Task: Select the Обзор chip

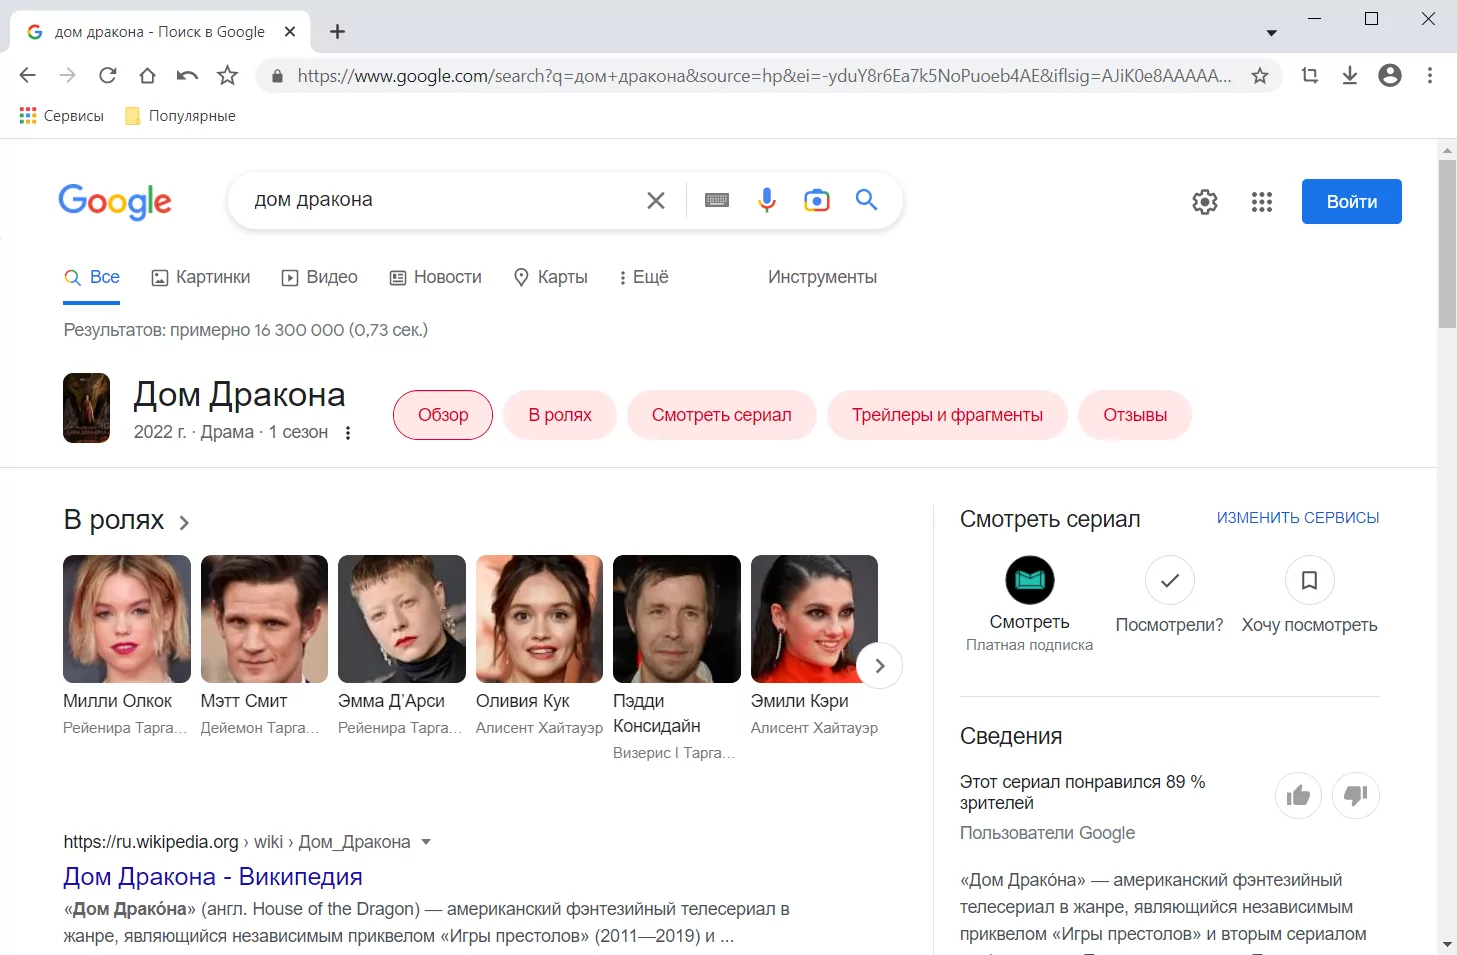Action: [x=443, y=415]
